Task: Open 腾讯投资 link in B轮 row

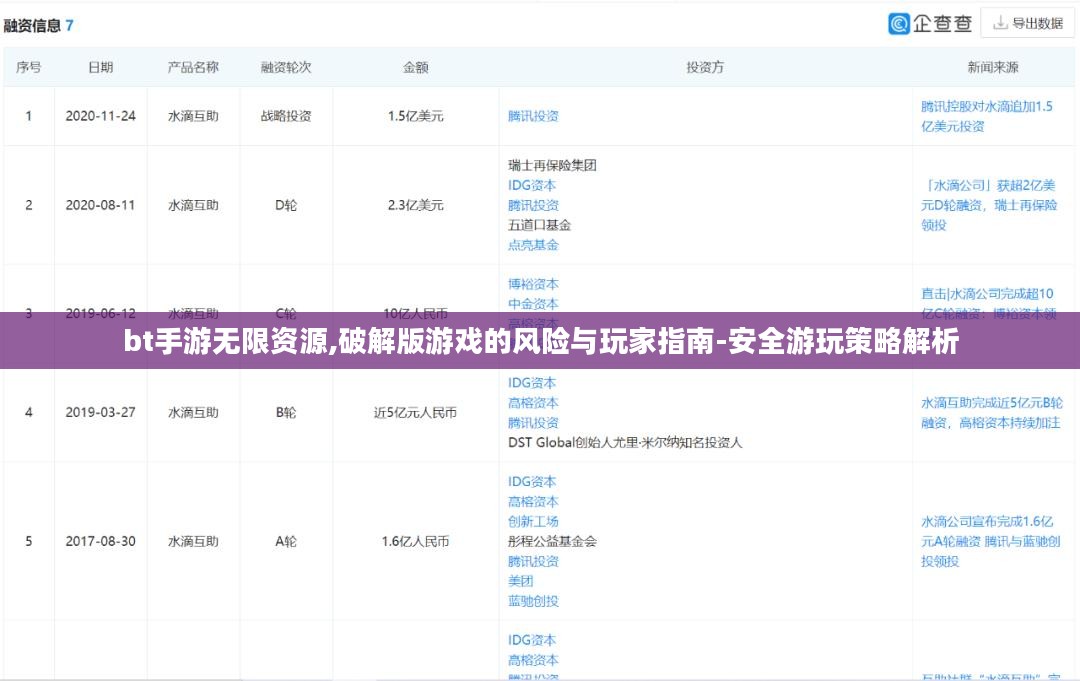Action: coord(533,423)
